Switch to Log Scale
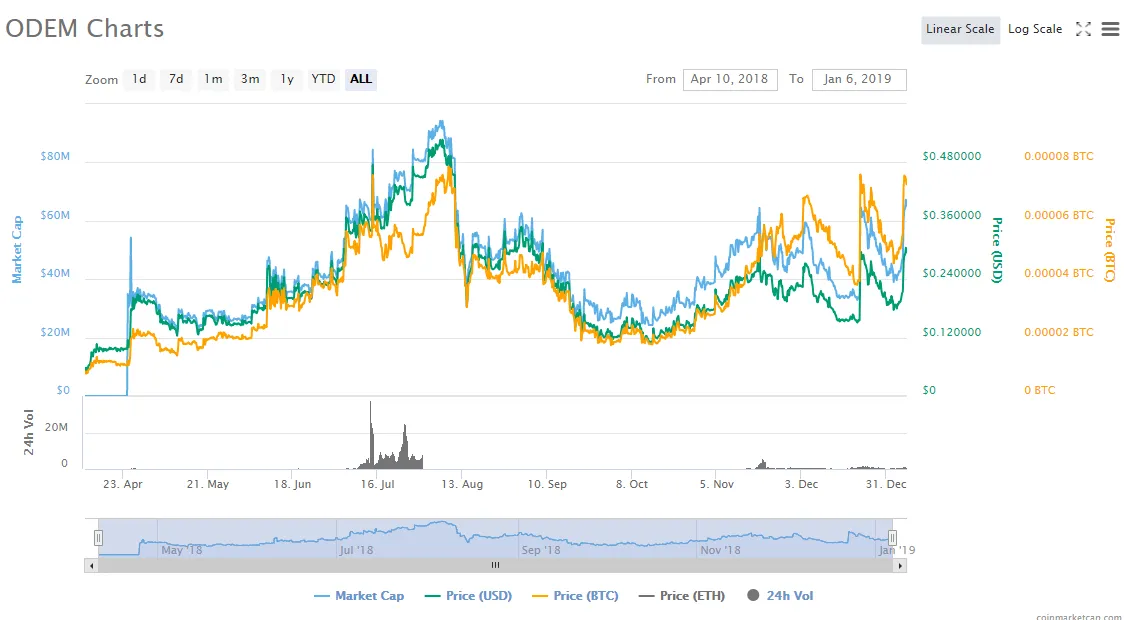 [1035, 29]
